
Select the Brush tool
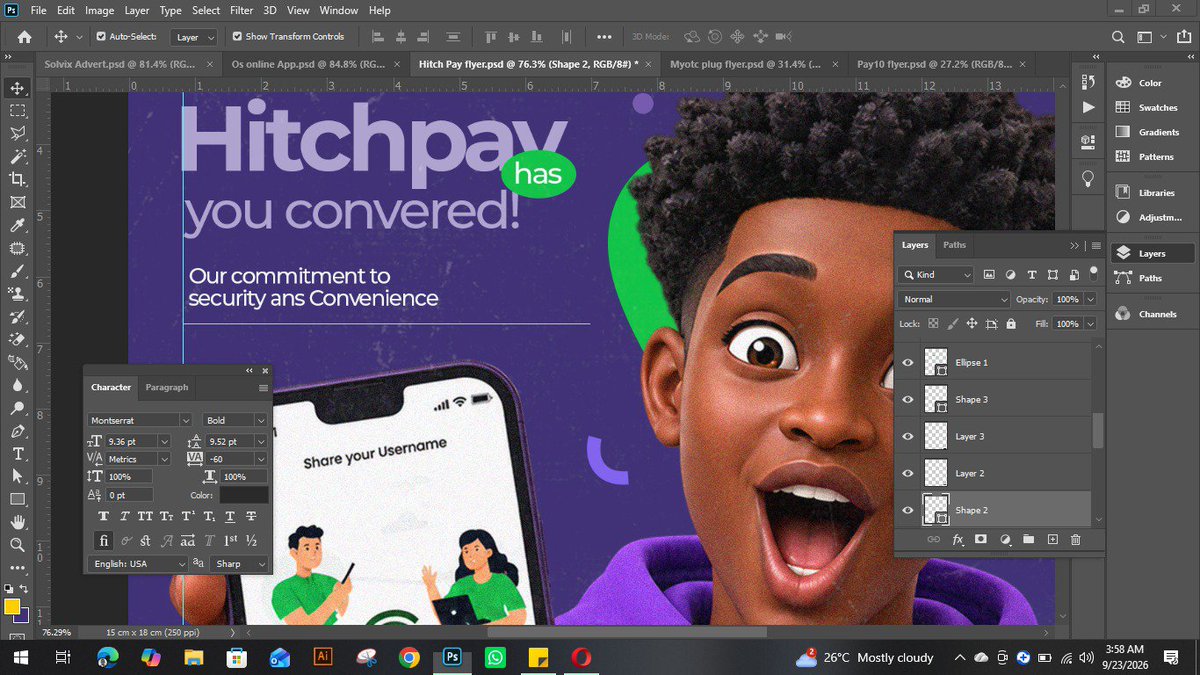click(17, 270)
